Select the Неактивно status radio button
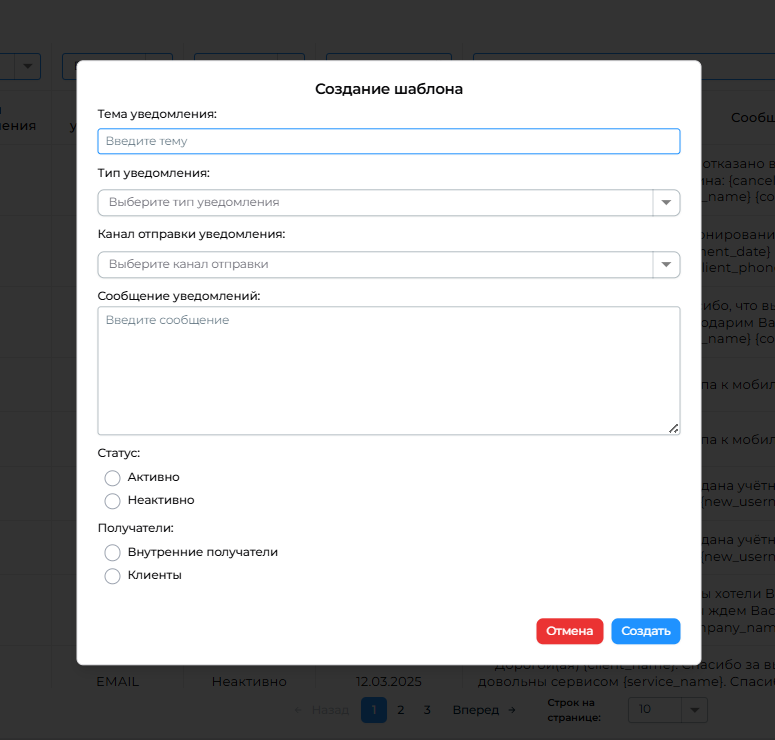This screenshot has height=740, width=775. coord(112,501)
